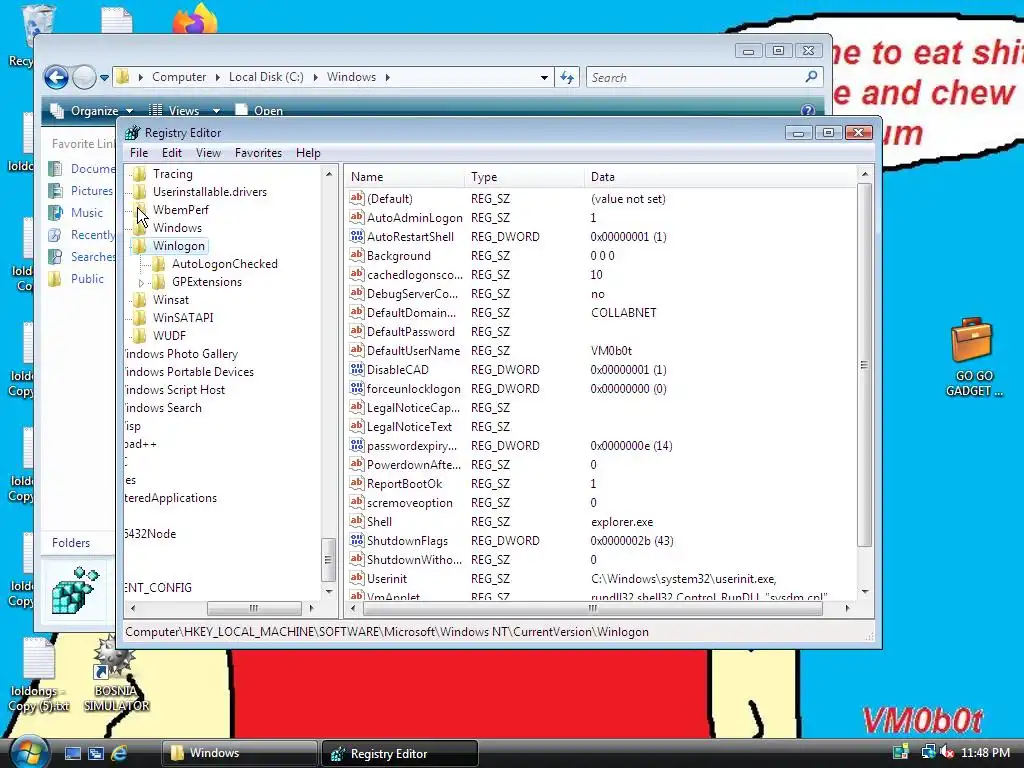Screen dimensions: 1024x768
Task: Click the values pane scroll down arrow
Action: tap(865, 591)
